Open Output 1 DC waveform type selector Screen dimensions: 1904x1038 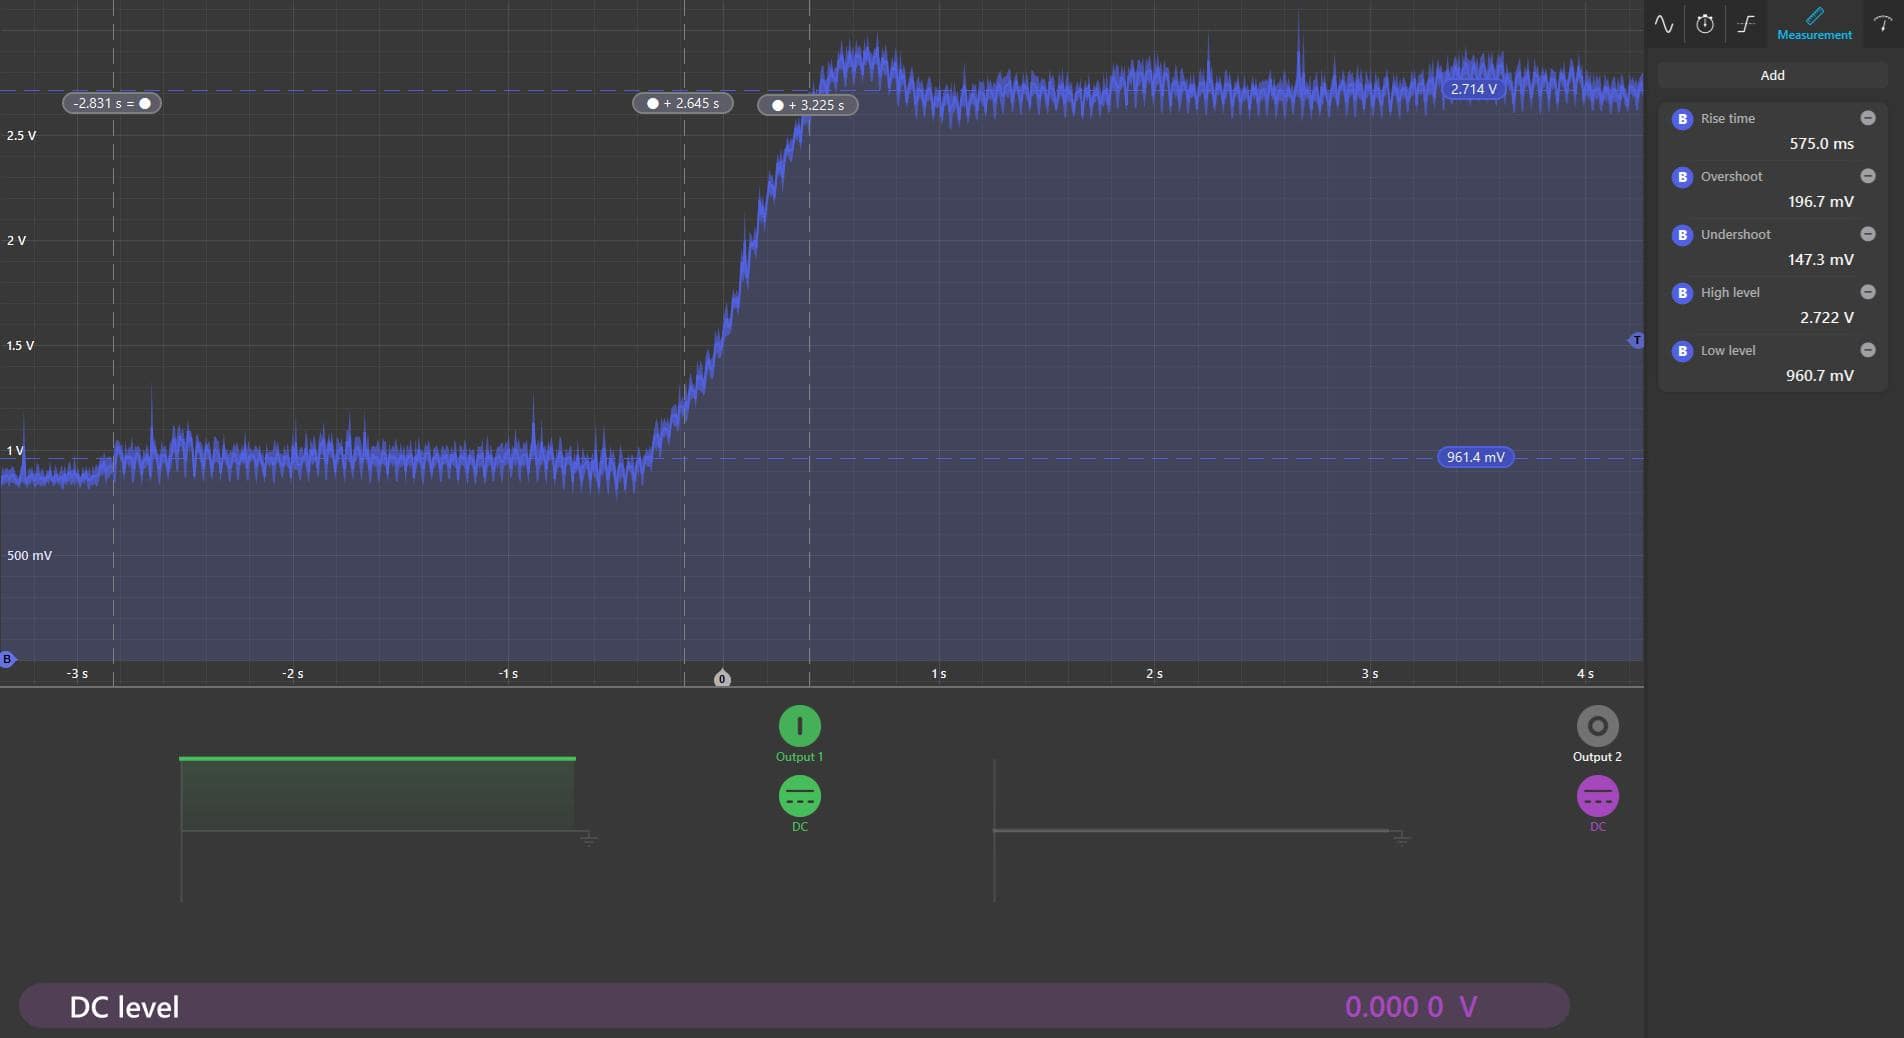point(799,797)
